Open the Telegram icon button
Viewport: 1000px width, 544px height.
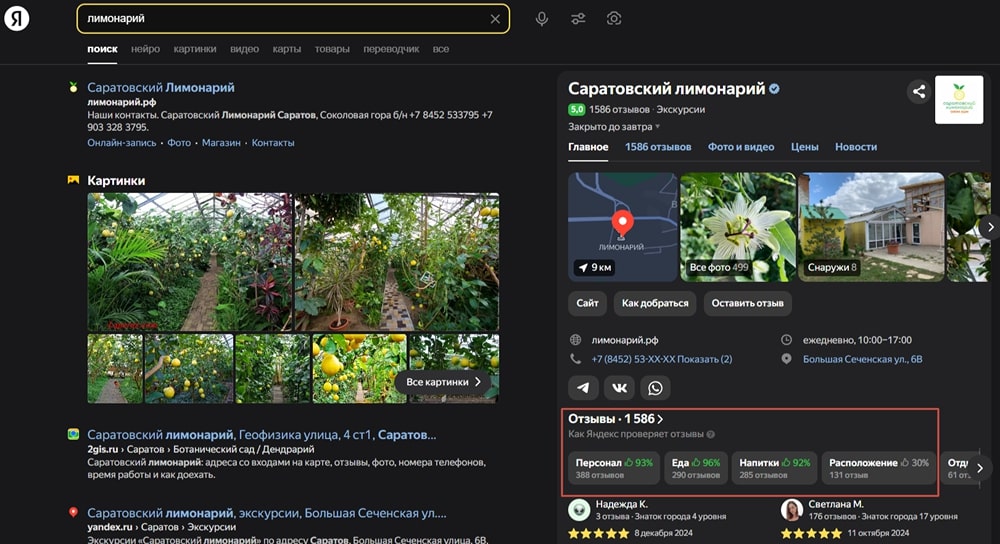click(583, 387)
